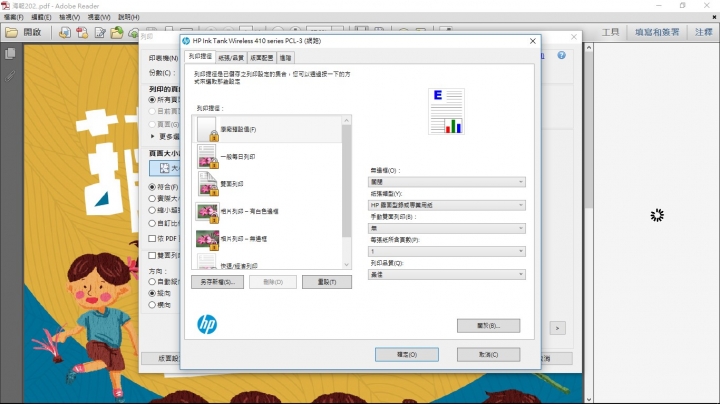Select 所有頁面 radio in print dialog
Image resolution: width=720 pixels, height=404 pixels.
pos(152,100)
